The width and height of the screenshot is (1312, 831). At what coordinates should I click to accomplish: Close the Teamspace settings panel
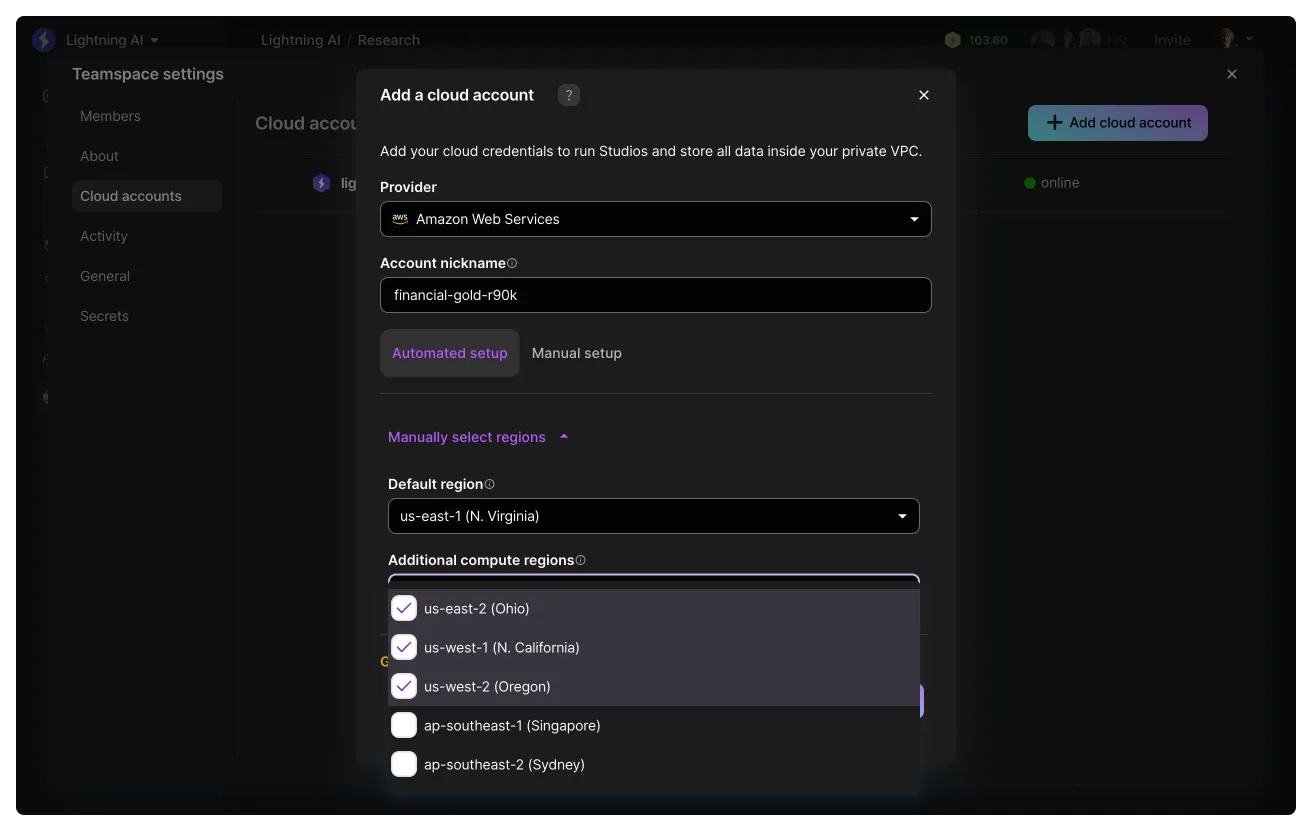[1232, 74]
